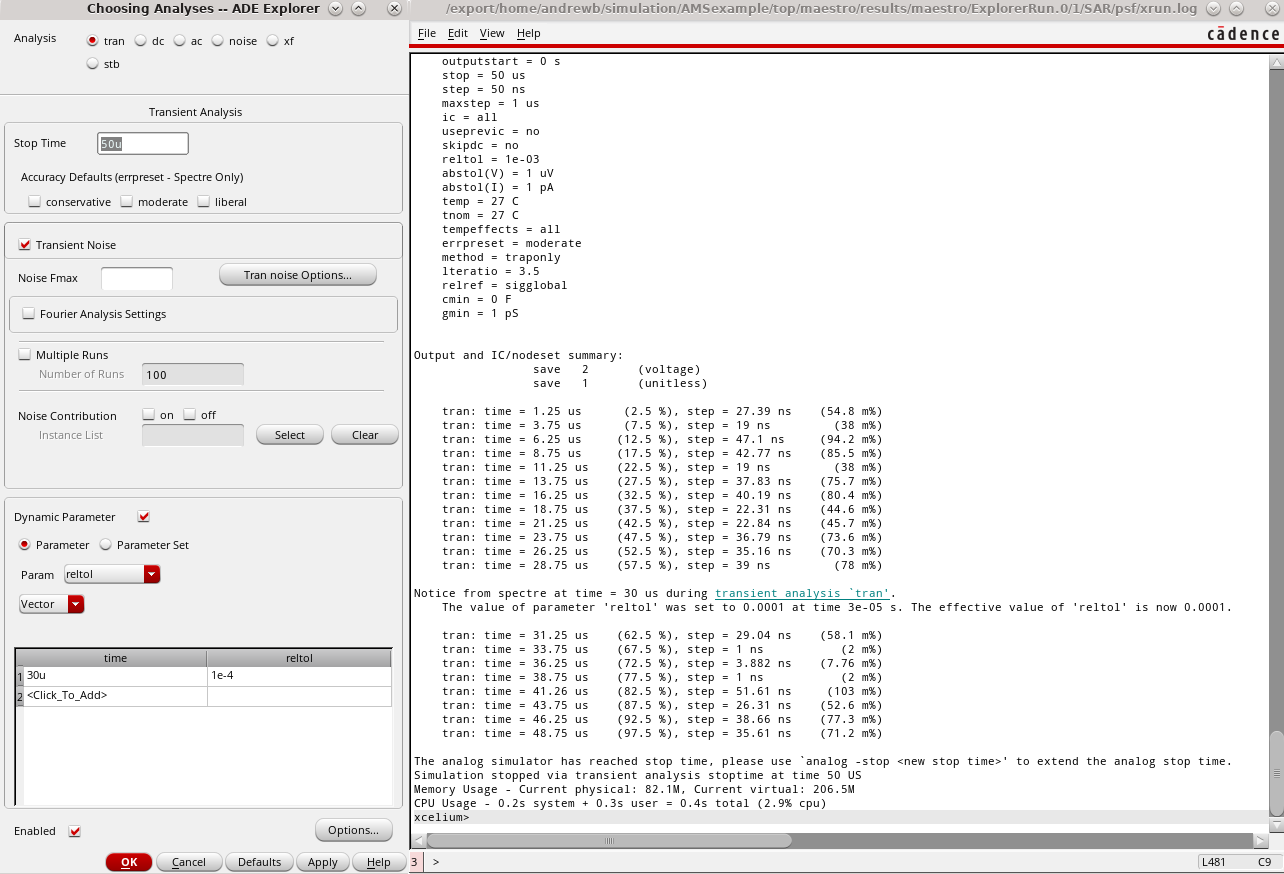
Task: Click the Noise Fmax field
Action: click(x=137, y=278)
